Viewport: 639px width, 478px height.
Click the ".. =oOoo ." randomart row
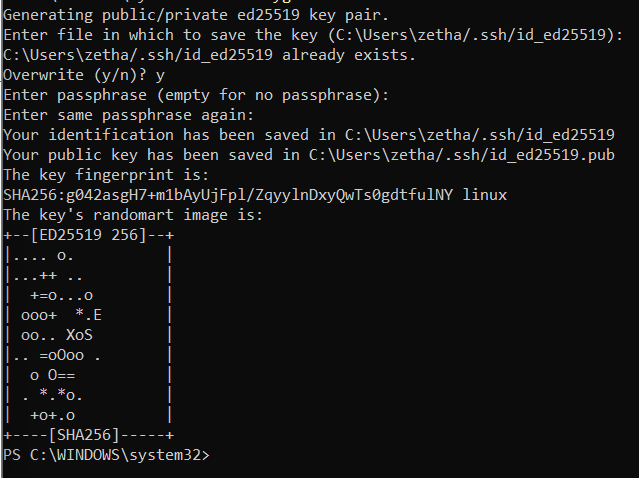click(57, 355)
